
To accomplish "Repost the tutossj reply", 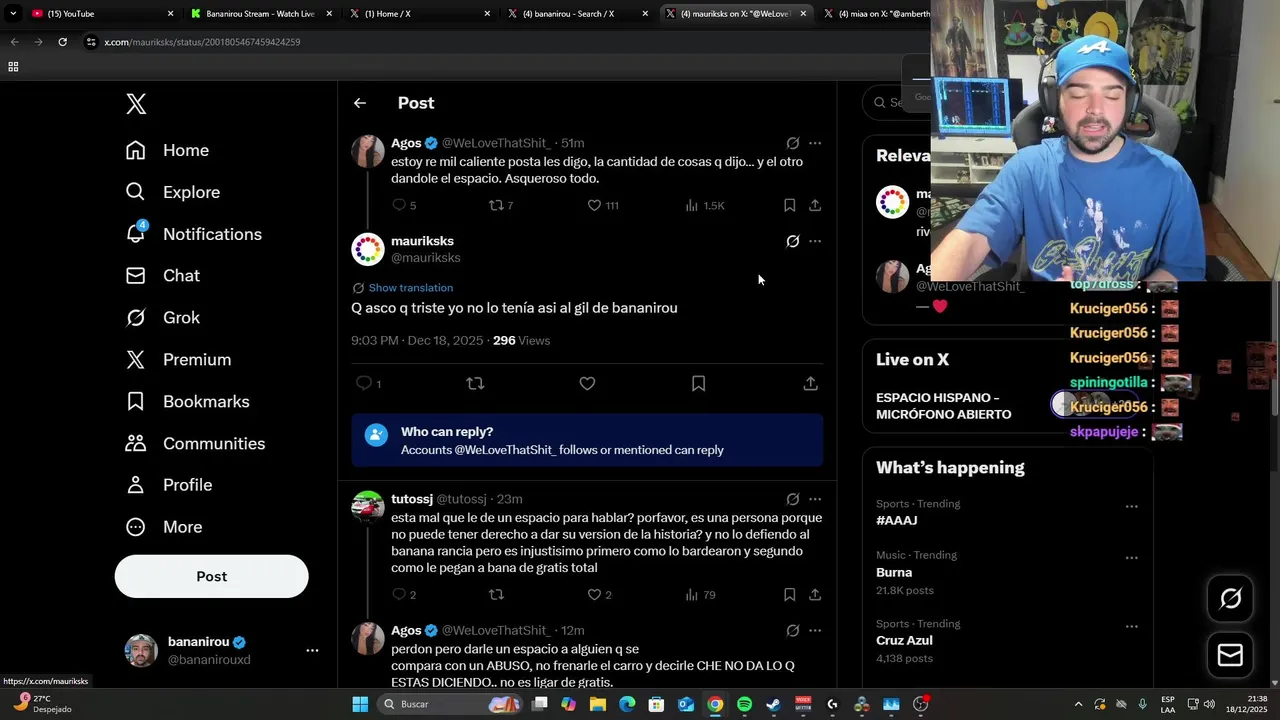I will pos(496,595).
